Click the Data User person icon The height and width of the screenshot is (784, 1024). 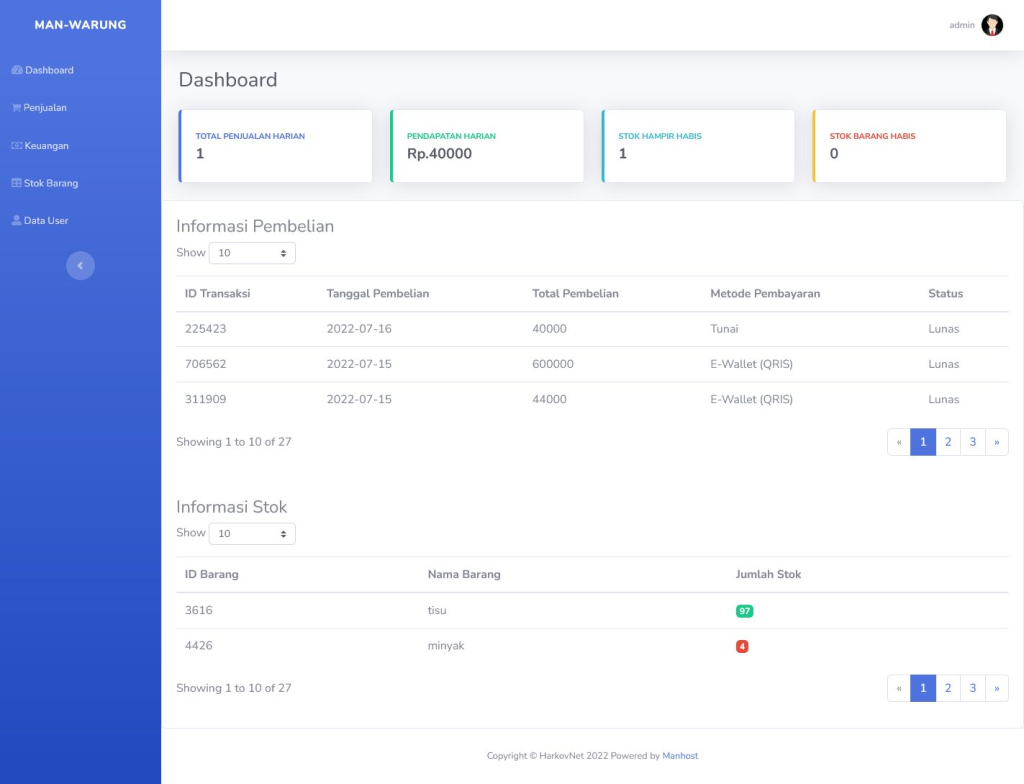(15, 220)
